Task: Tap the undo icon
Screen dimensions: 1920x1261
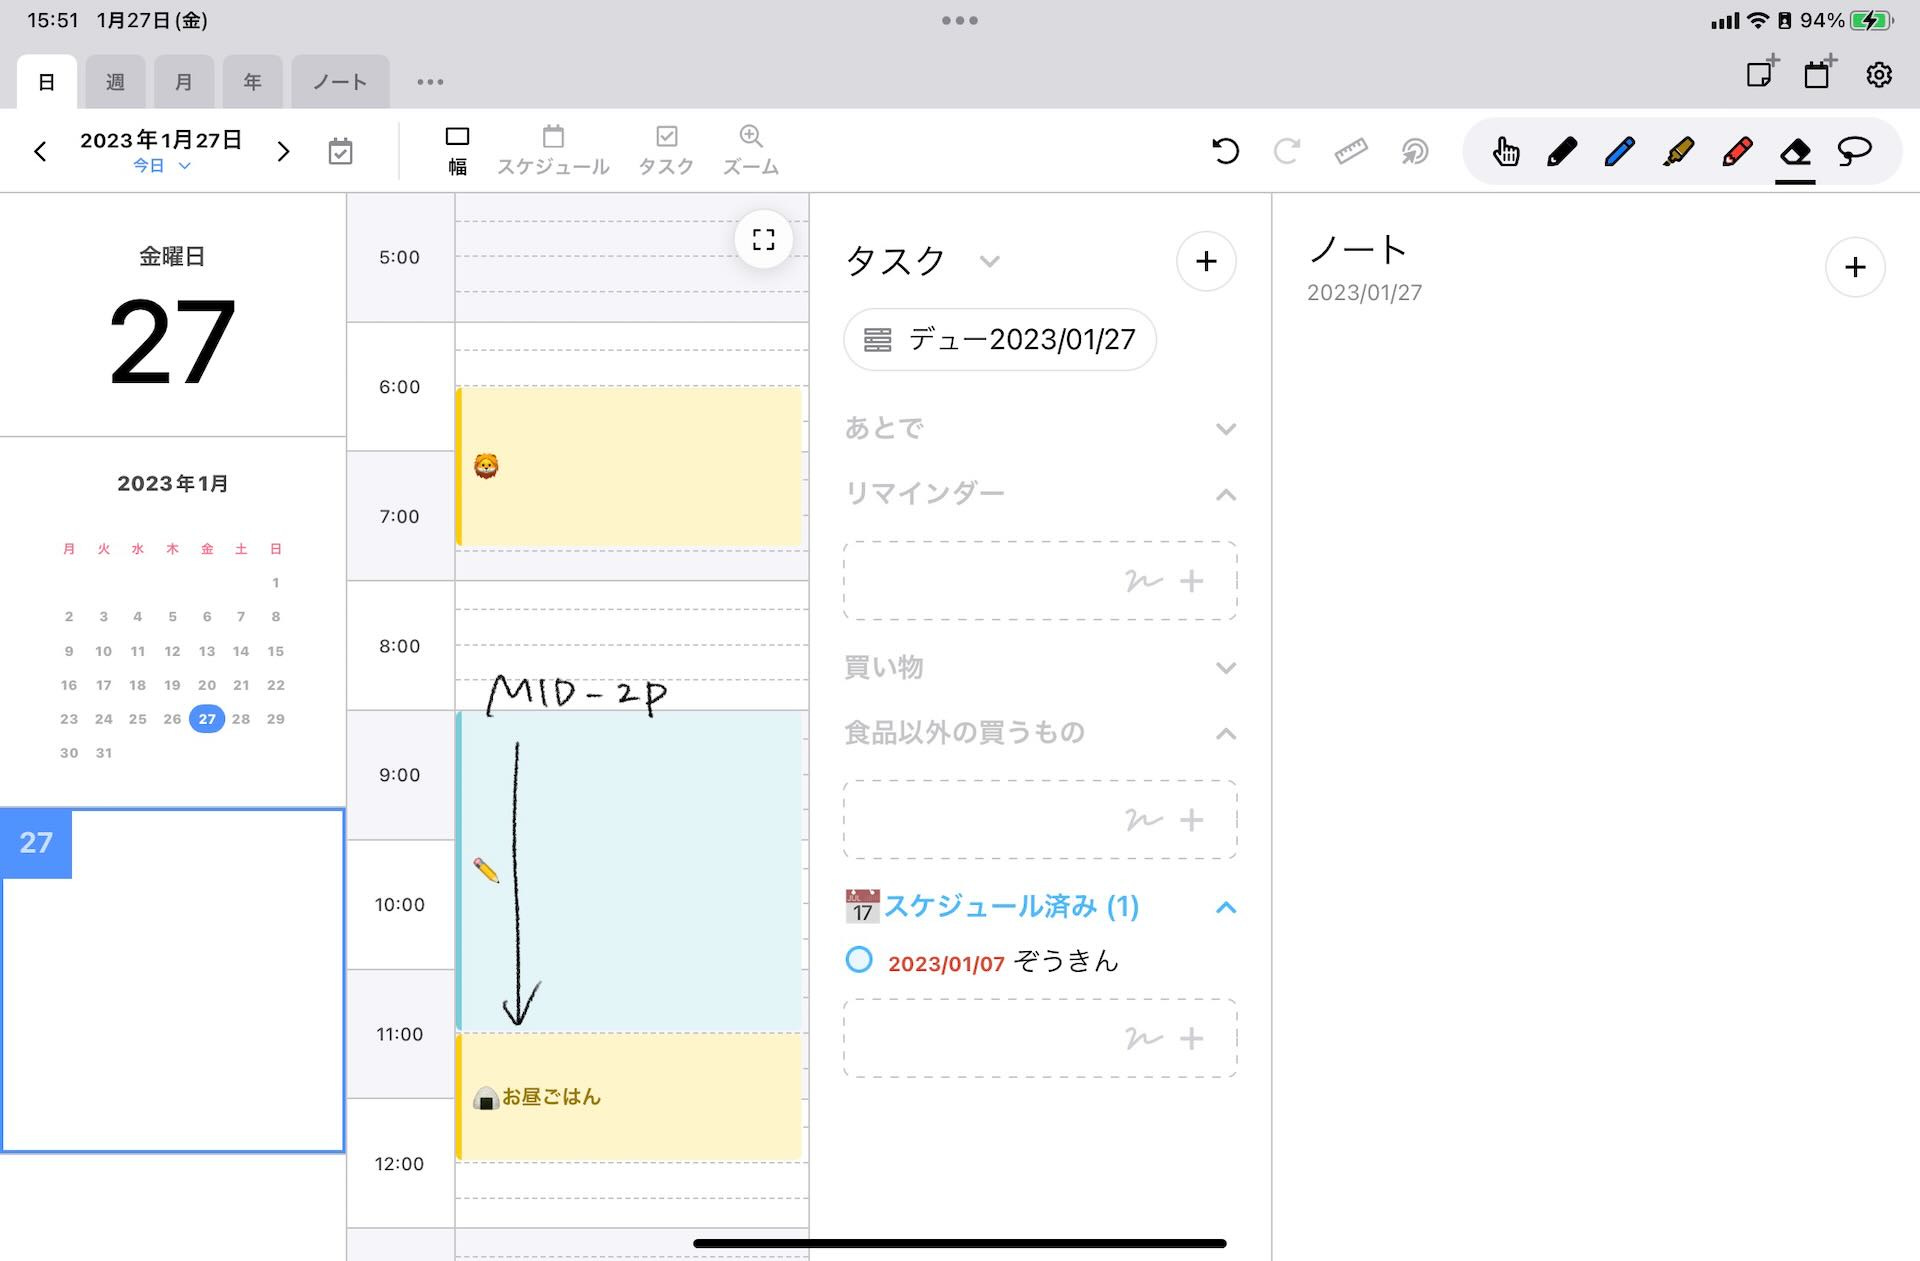Action: tap(1224, 151)
